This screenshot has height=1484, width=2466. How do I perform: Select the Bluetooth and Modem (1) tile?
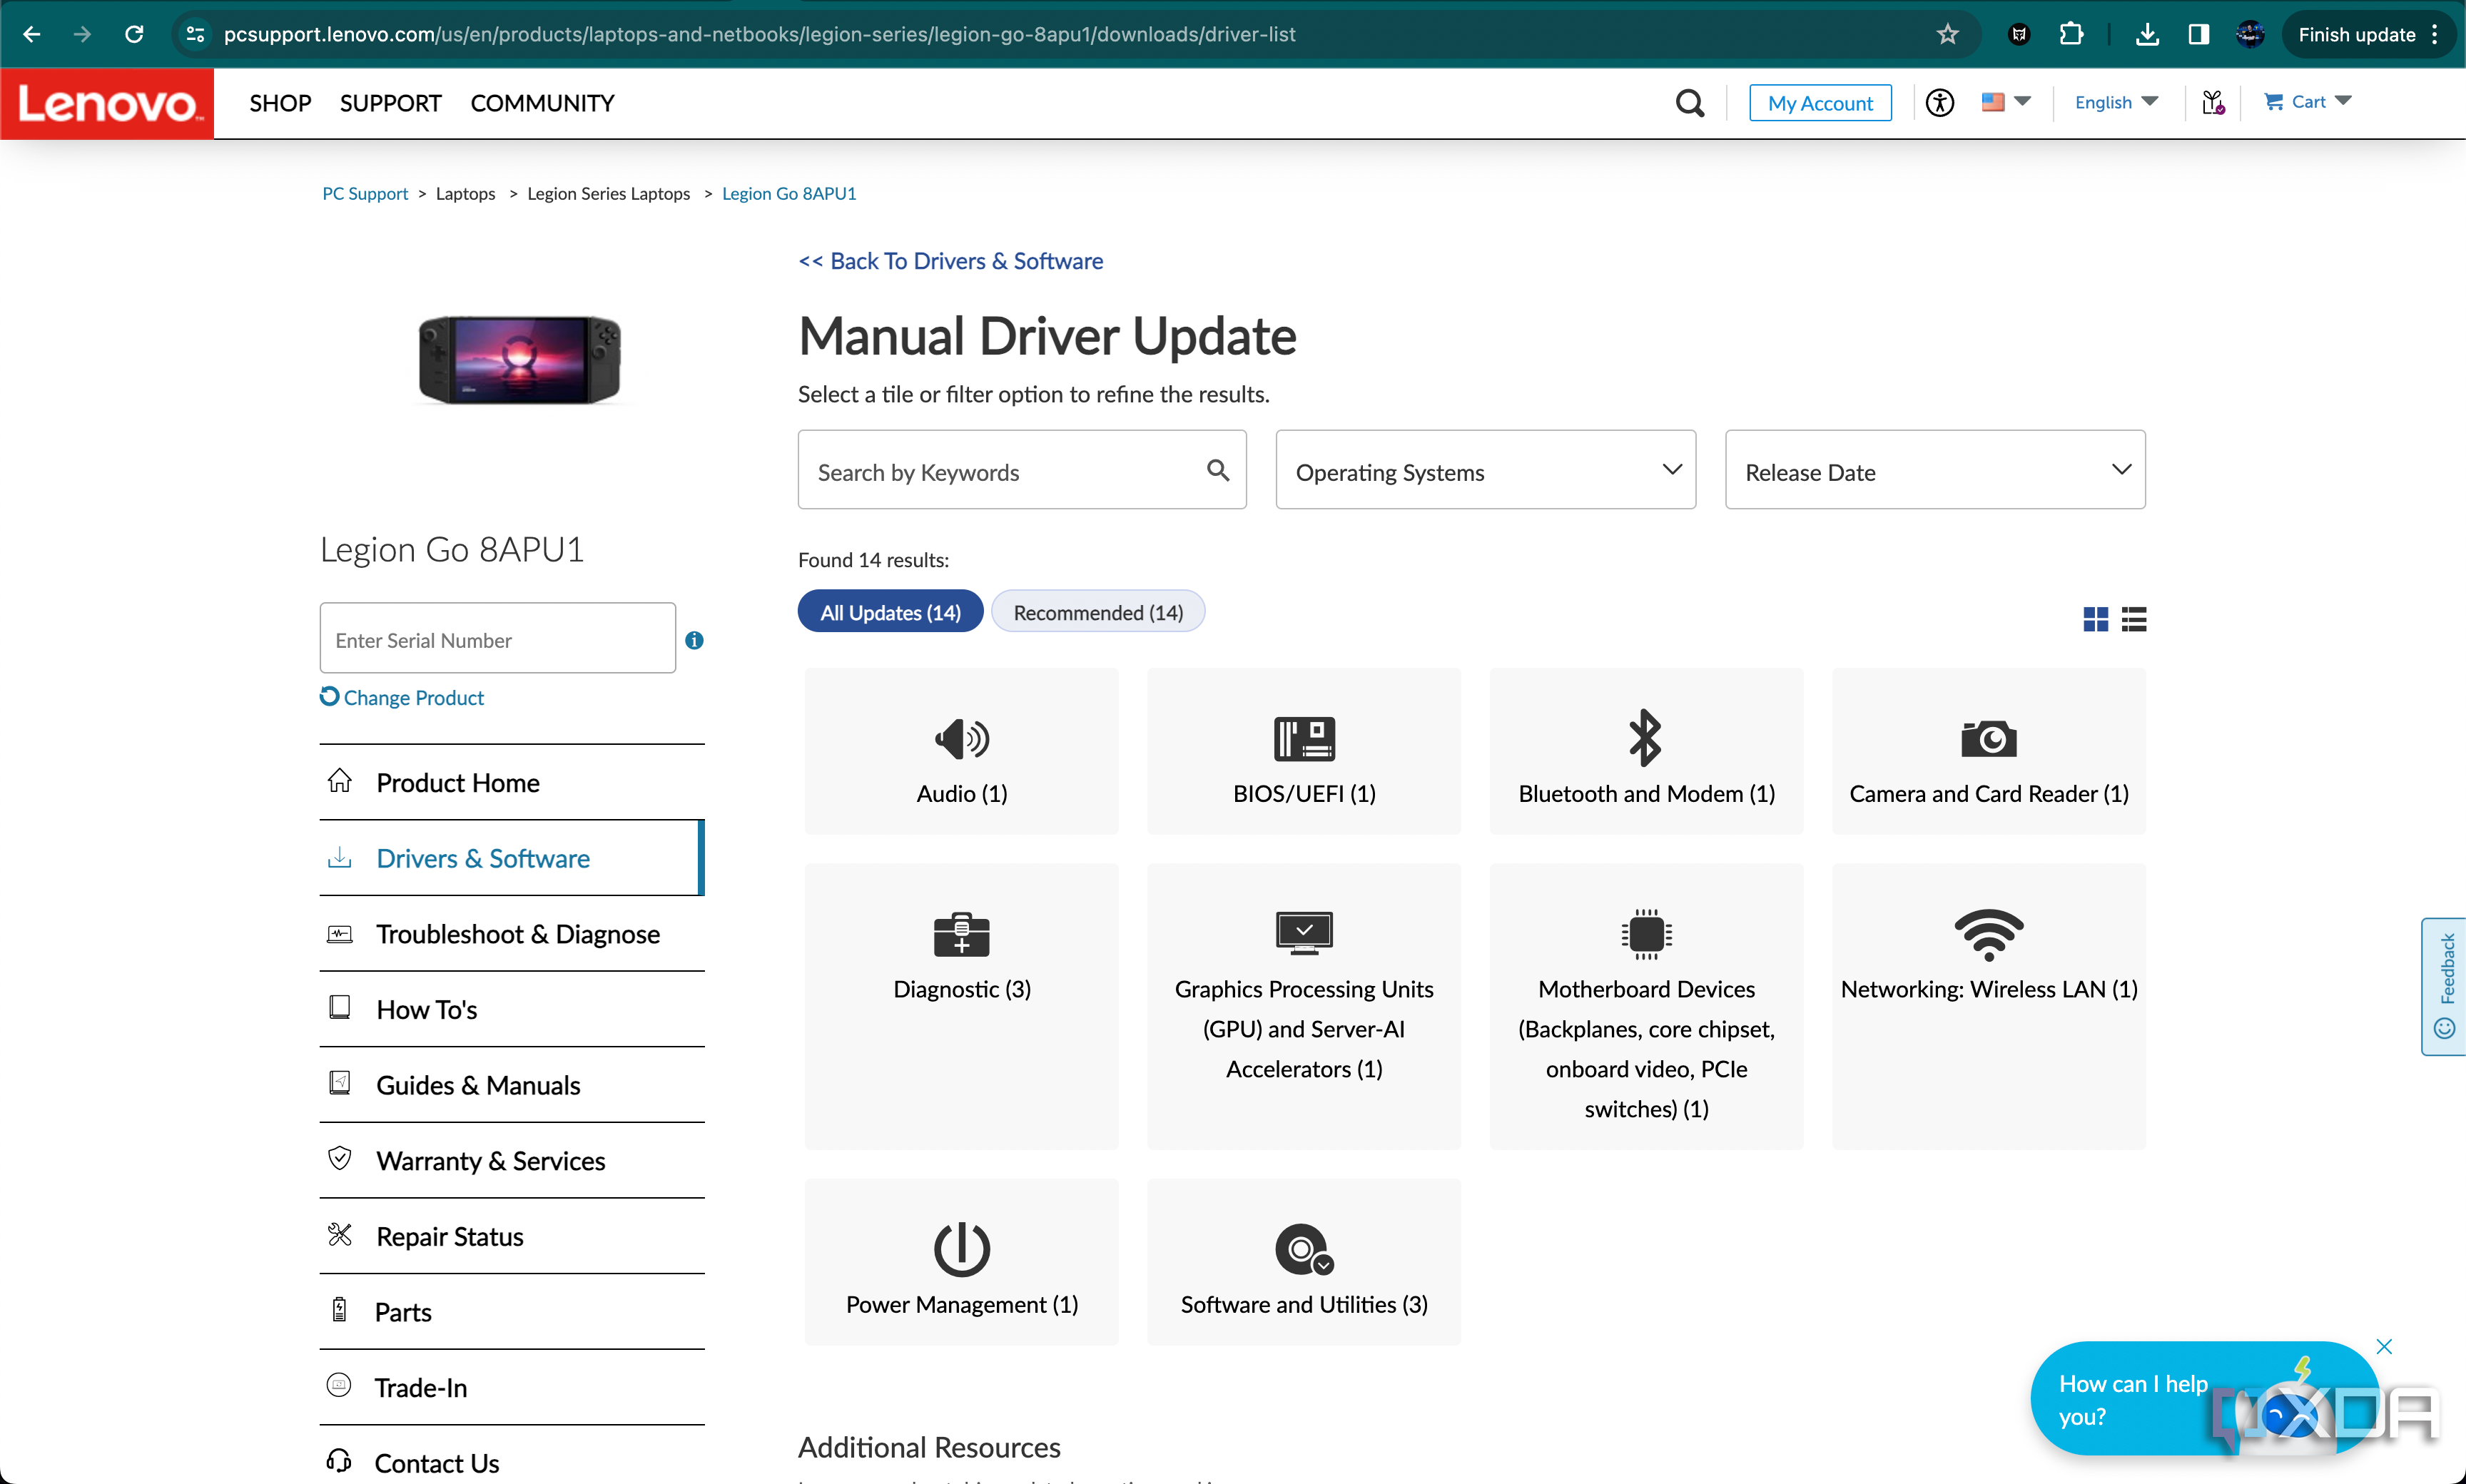[1646, 751]
